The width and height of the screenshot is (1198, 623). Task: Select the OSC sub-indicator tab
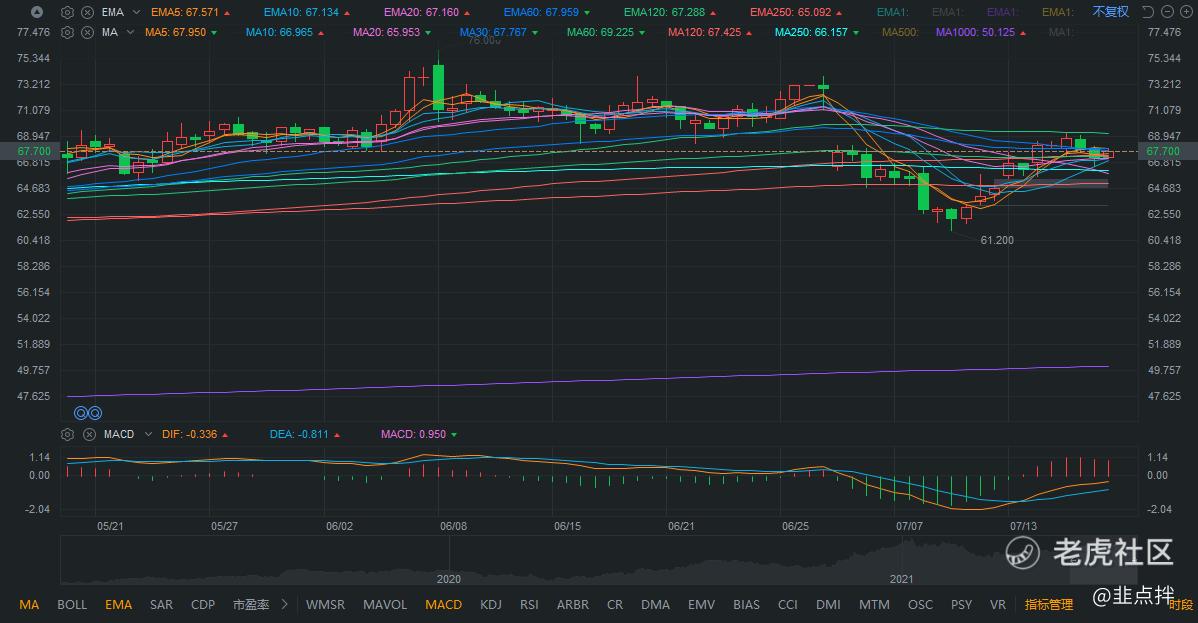(x=921, y=605)
